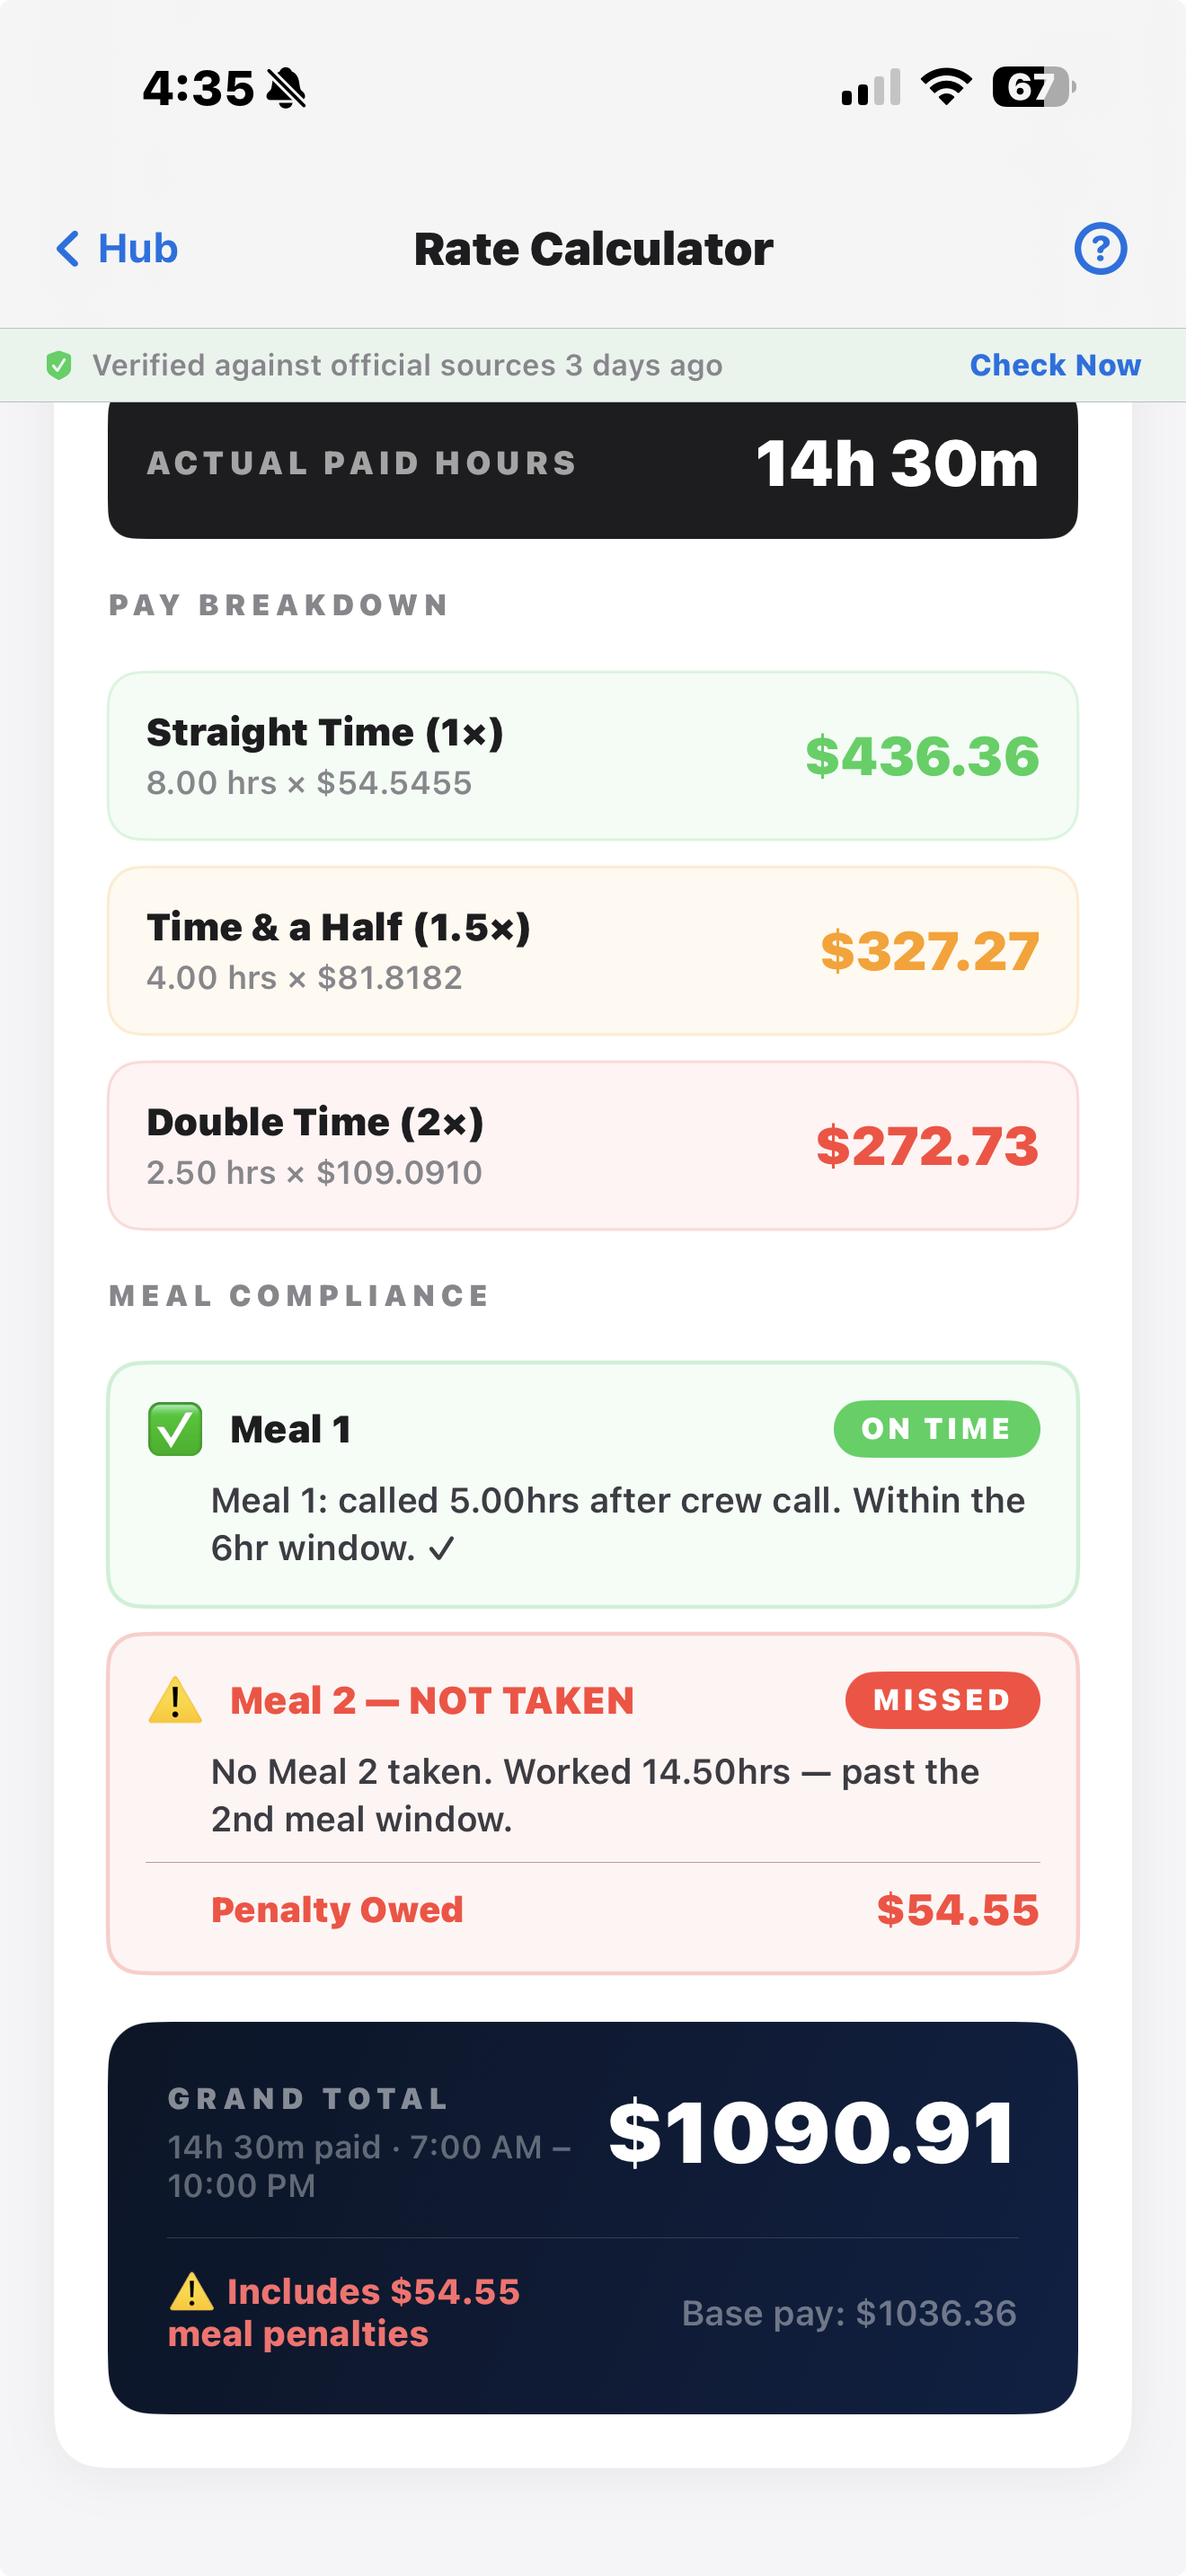
Task: Tap the Check Now link
Action: point(1055,365)
